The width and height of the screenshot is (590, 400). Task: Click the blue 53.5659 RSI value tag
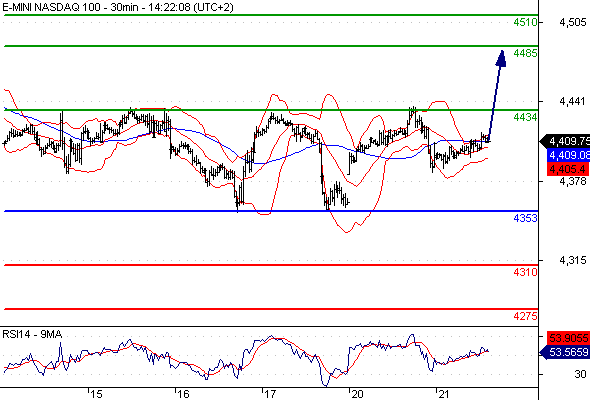(x=565, y=352)
